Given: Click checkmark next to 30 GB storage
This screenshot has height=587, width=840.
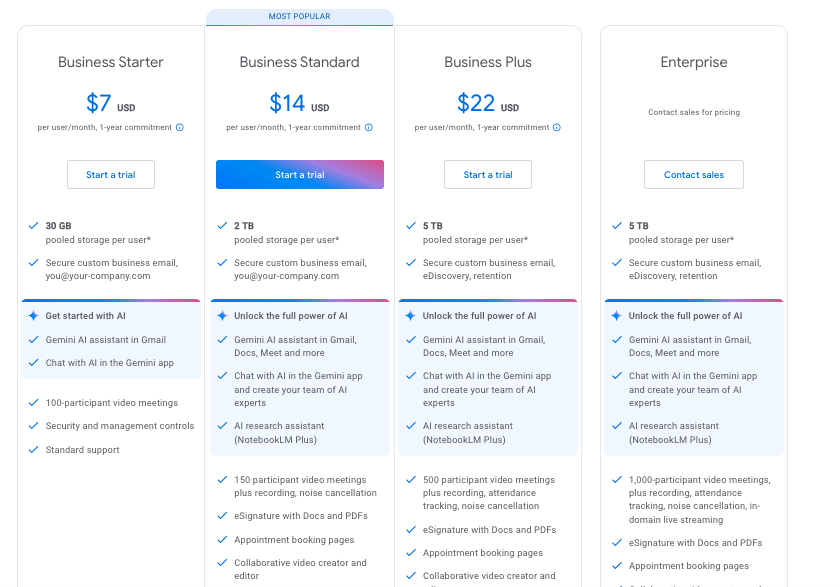Looking at the screenshot, I should [x=34, y=226].
